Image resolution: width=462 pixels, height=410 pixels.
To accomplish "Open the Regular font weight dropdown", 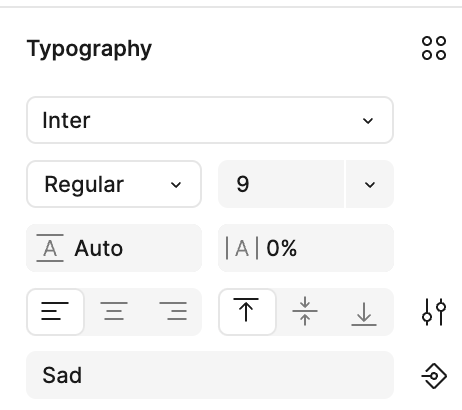I will (114, 184).
